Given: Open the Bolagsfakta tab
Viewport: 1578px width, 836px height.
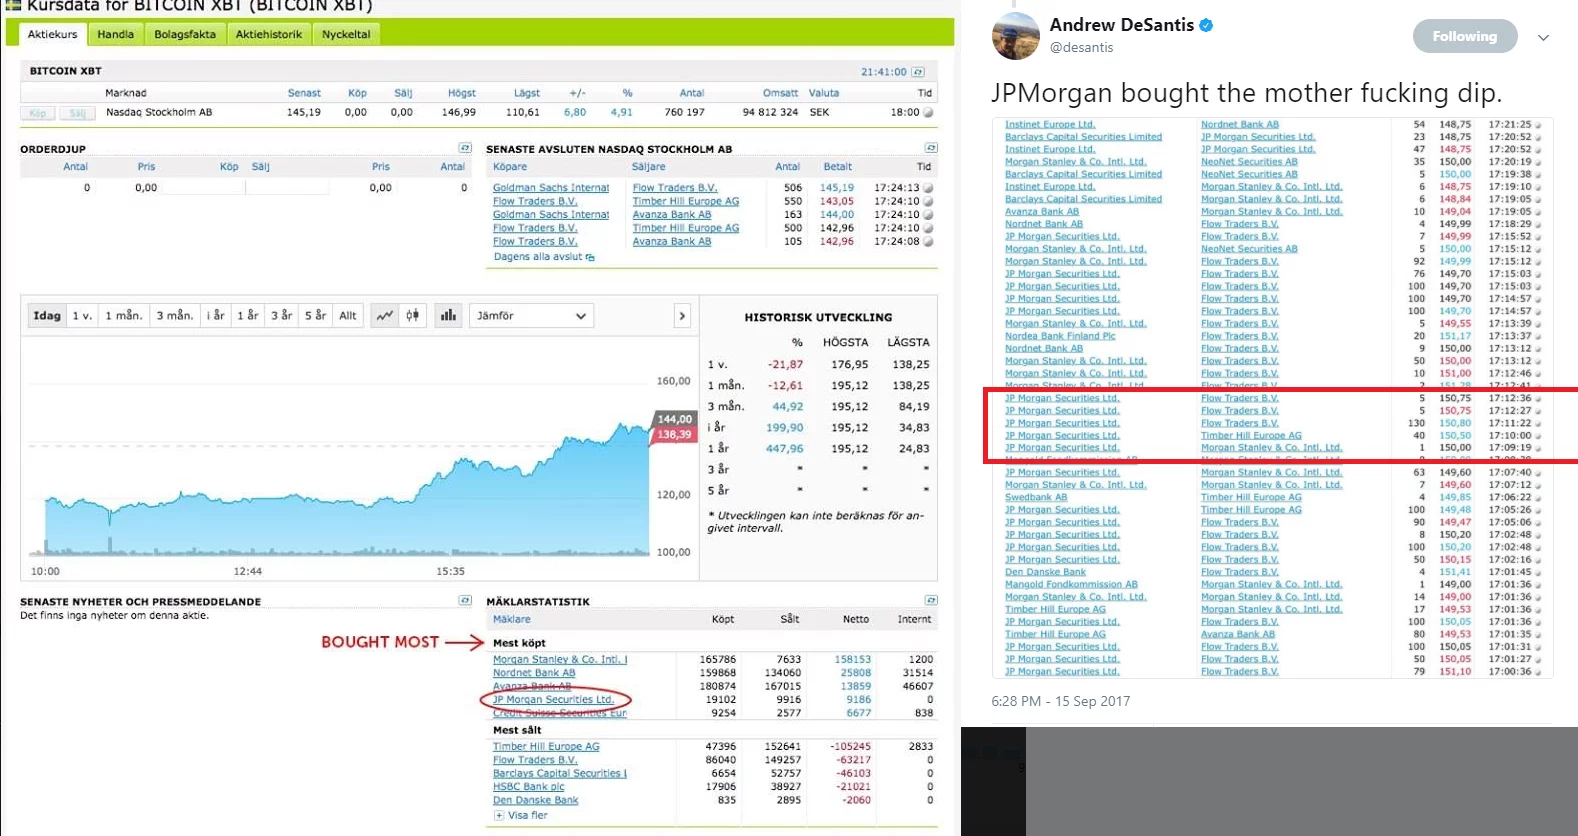Looking at the screenshot, I should (x=185, y=34).
